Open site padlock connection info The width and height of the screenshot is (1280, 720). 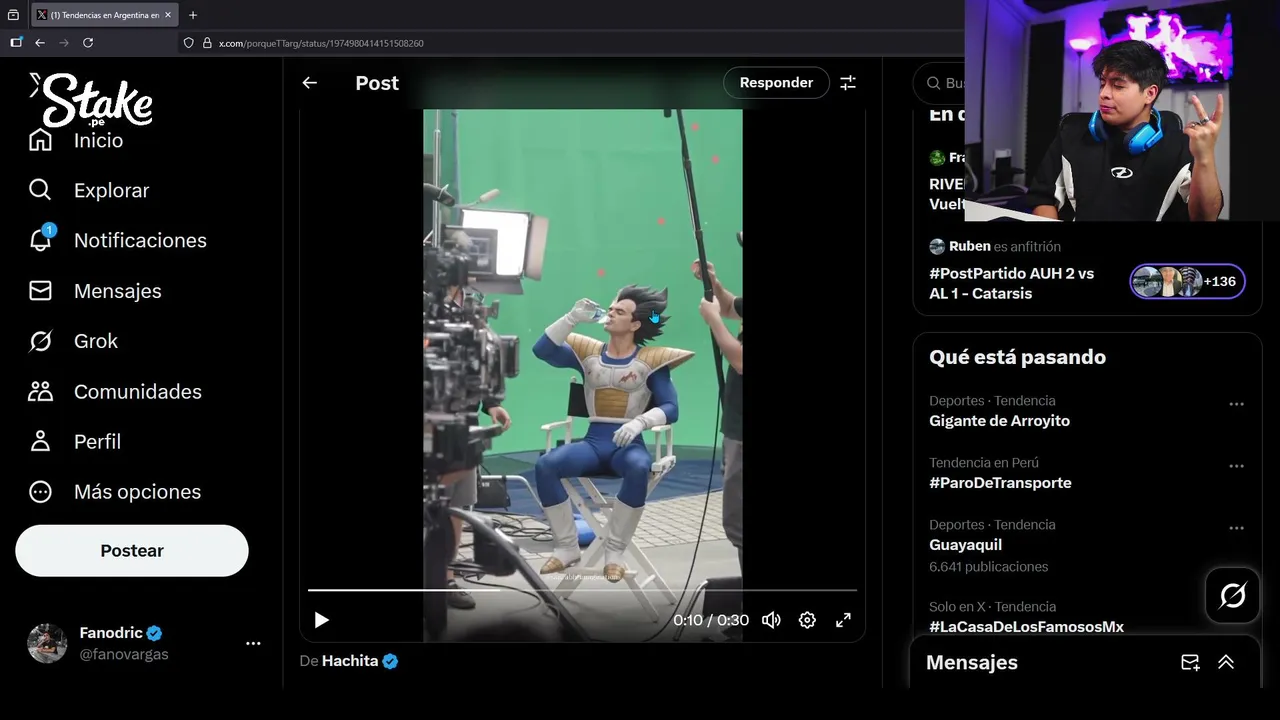pos(207,43)
